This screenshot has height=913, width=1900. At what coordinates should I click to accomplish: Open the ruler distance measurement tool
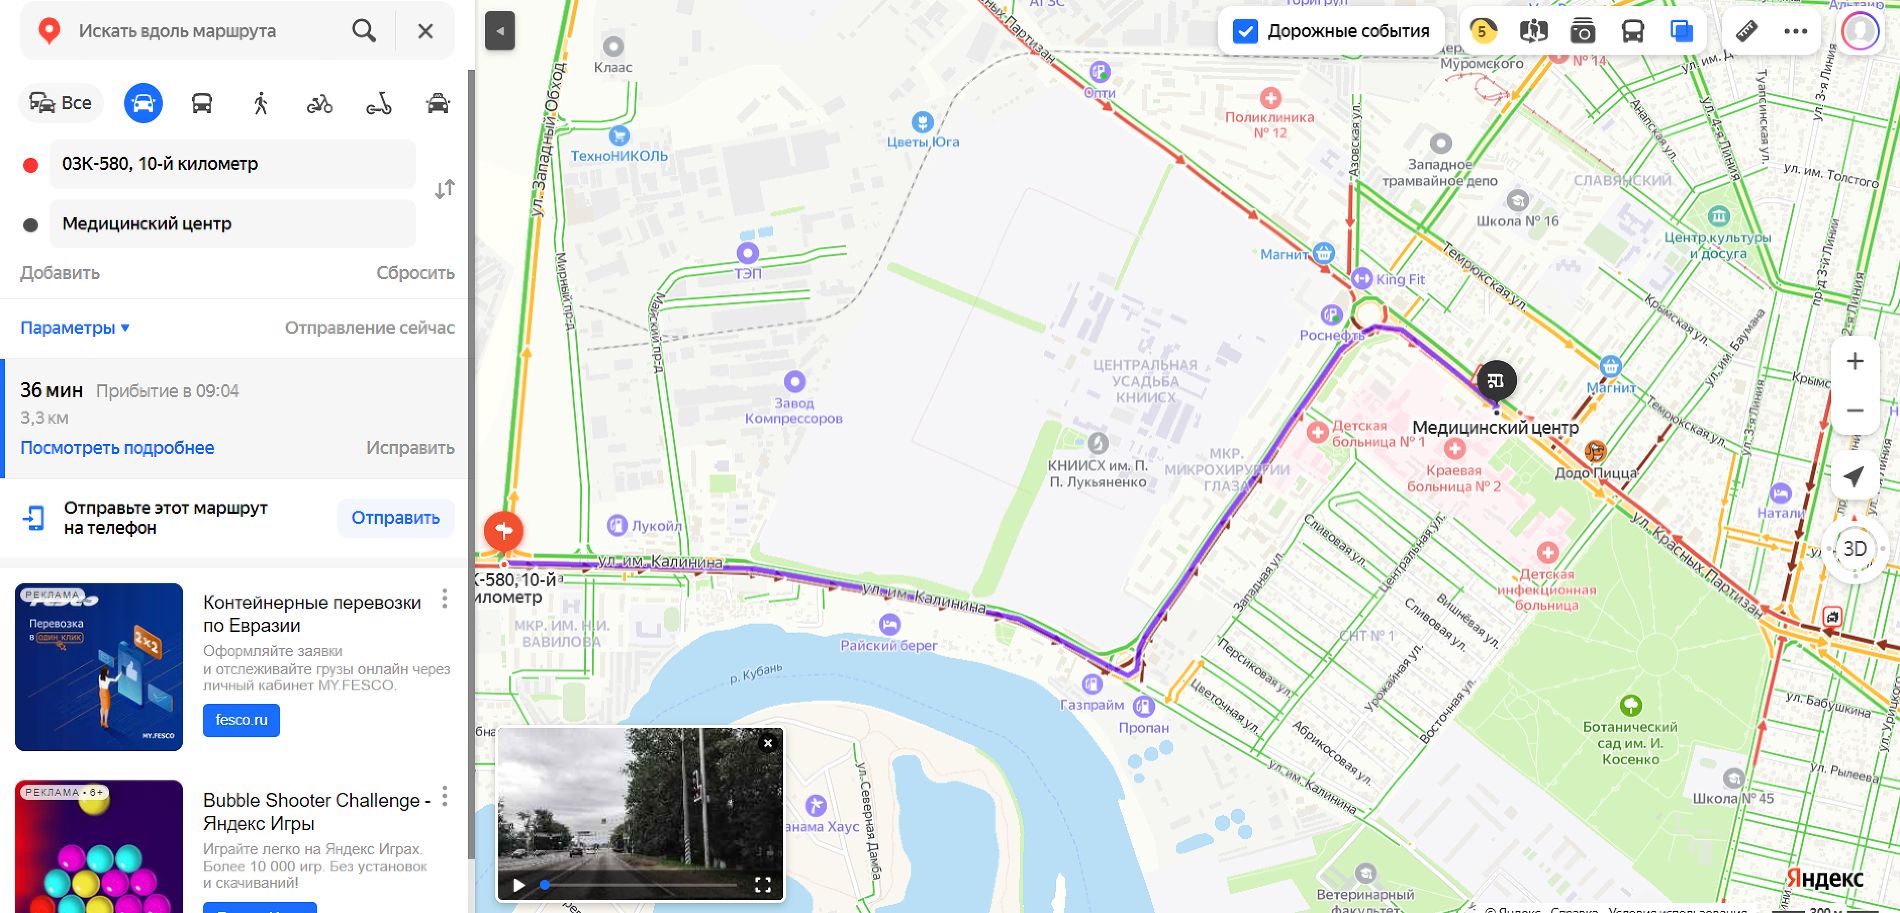point(1746,31)
